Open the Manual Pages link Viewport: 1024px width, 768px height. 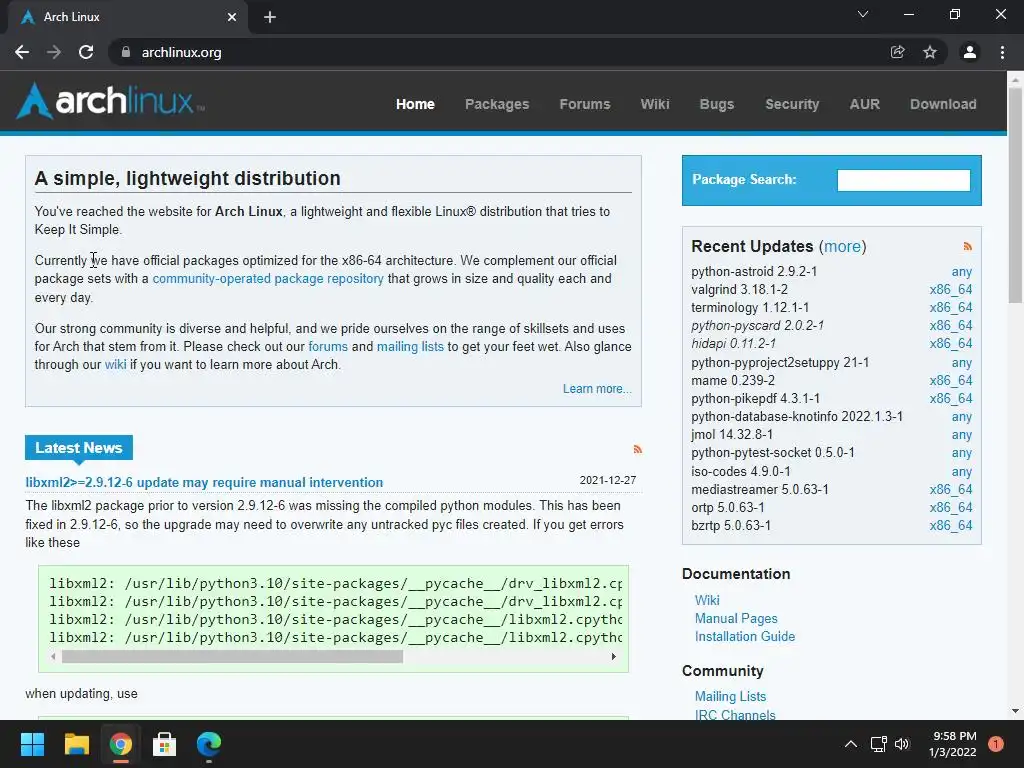[x=736, y=618]
